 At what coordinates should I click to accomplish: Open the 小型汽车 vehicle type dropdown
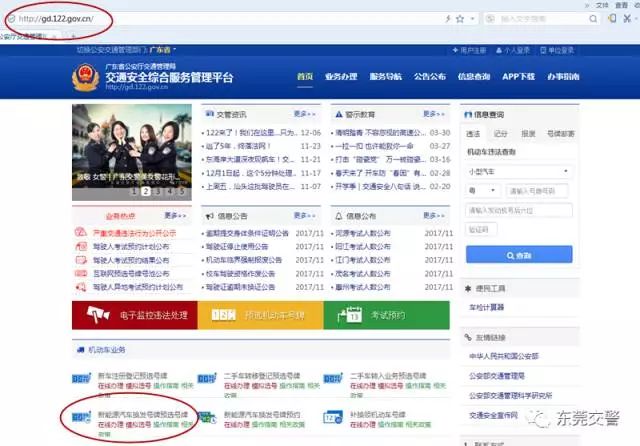pyautogui.click(x=519, y=172)
